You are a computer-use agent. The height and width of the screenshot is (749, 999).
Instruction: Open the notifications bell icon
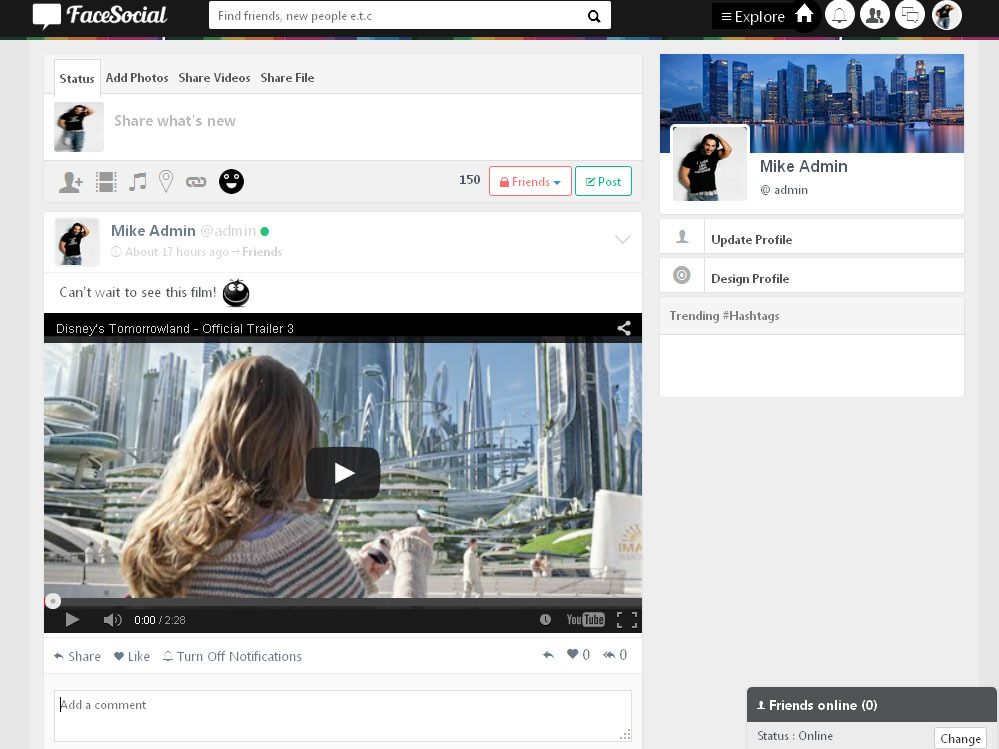pyautogui.click(x=840, y=15)
